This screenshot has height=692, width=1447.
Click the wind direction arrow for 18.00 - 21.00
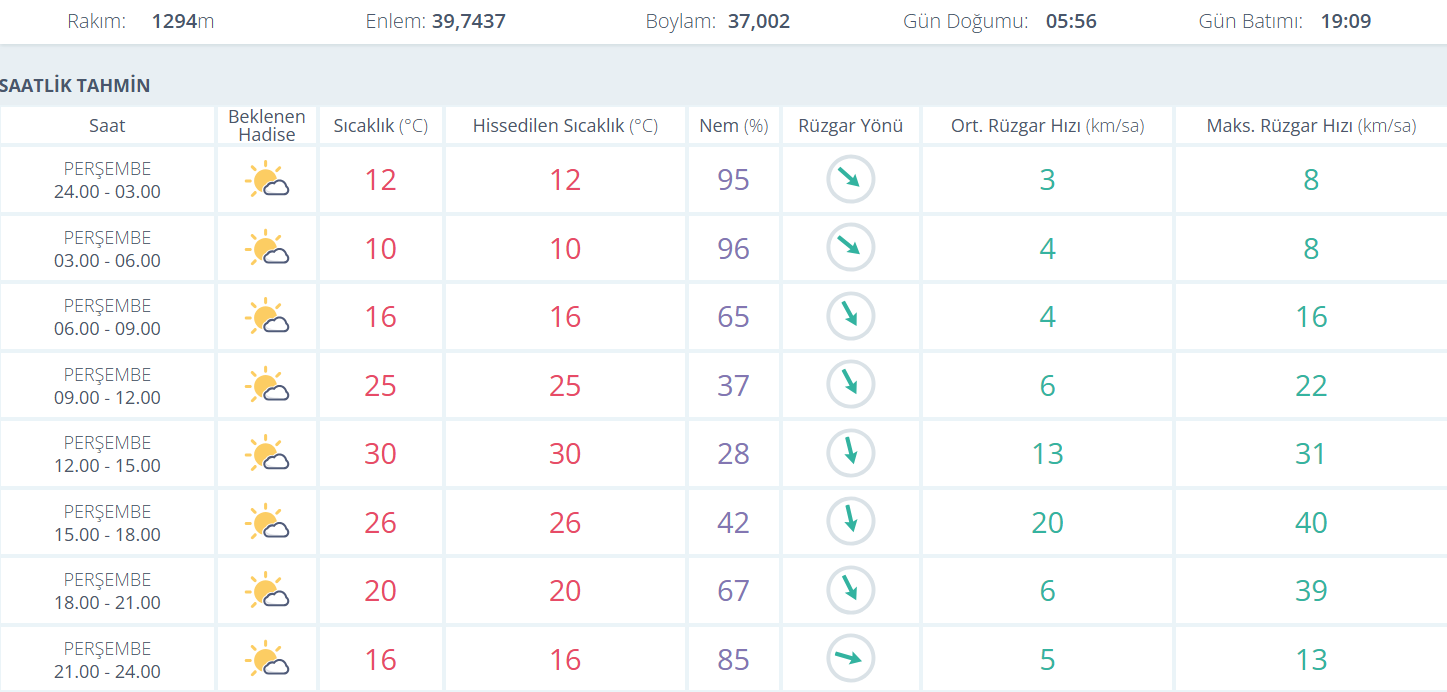tap(850, 590)
